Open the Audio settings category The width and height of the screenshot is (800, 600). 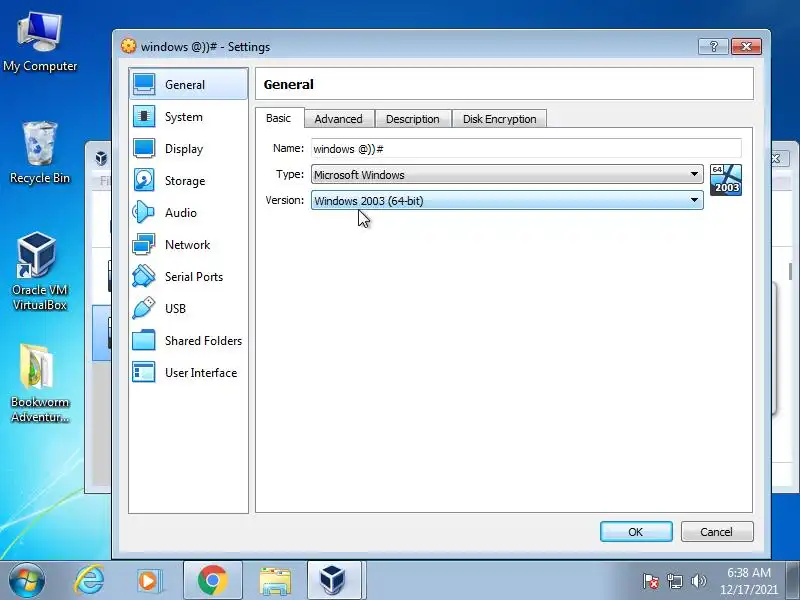point(188,213)
